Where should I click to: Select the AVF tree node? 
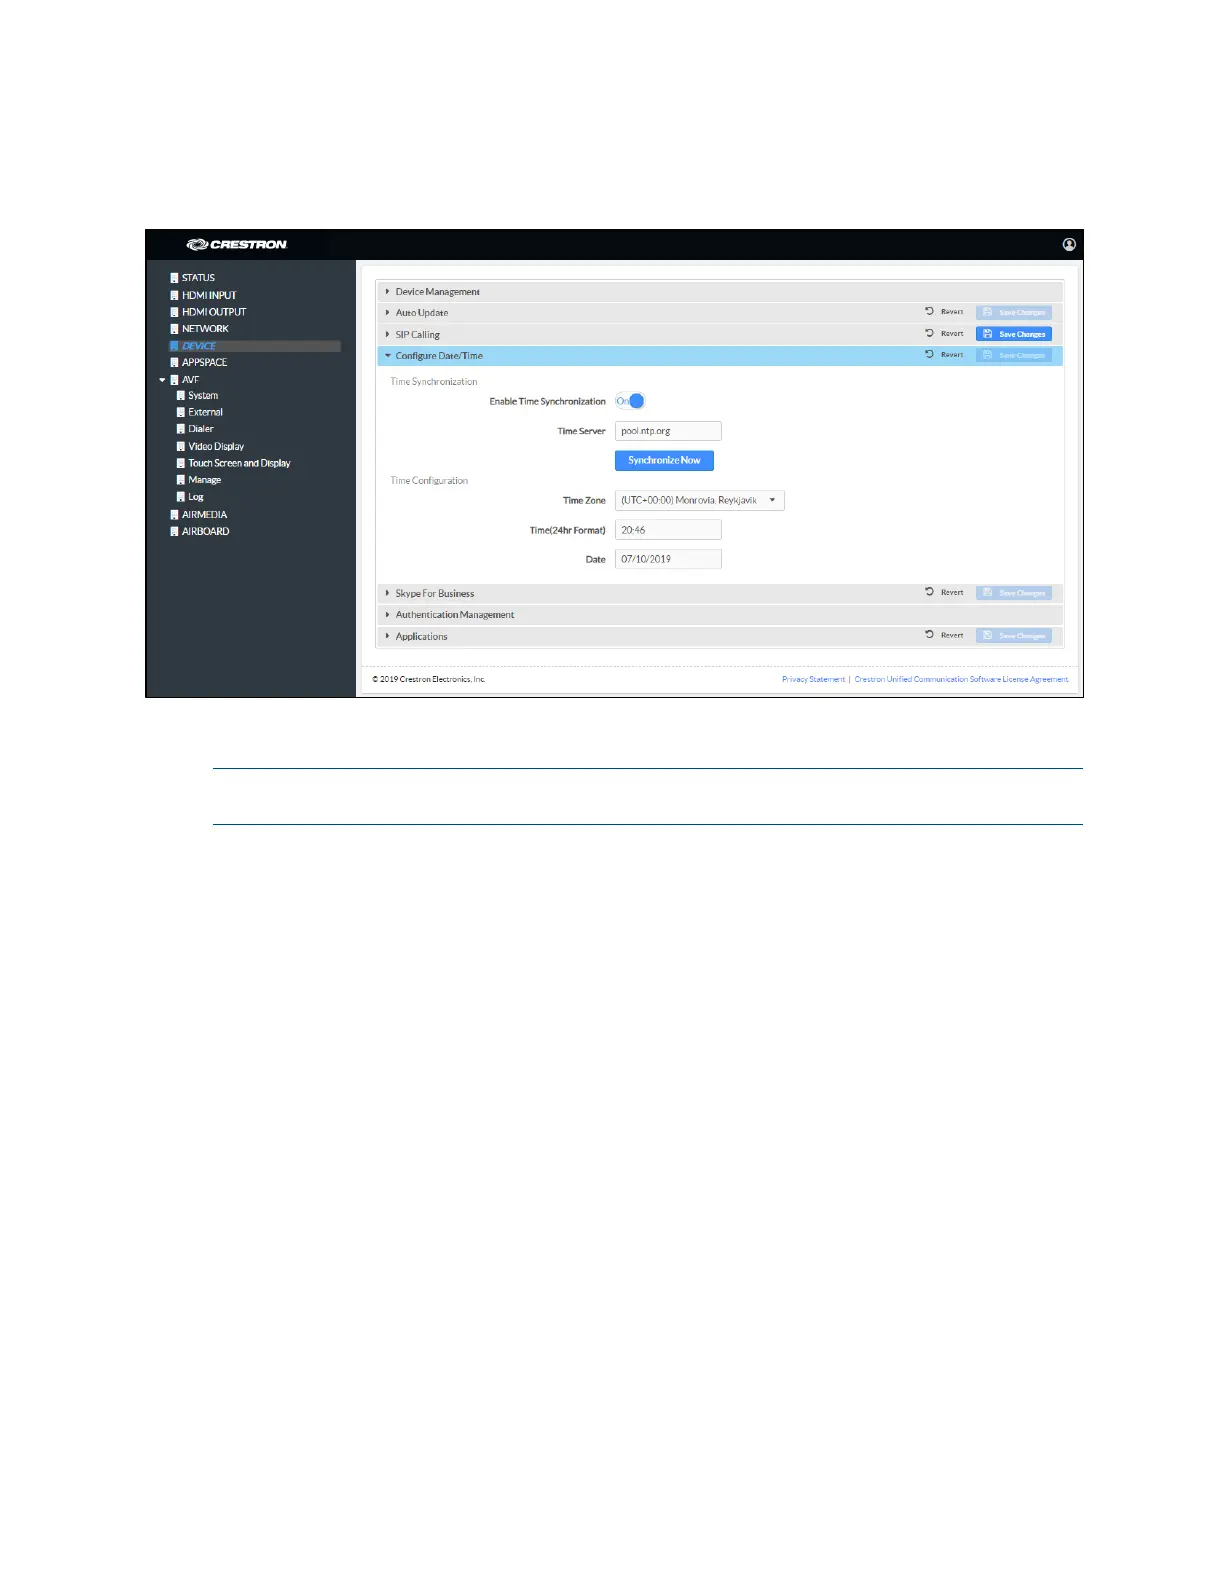tap(190, 380)
